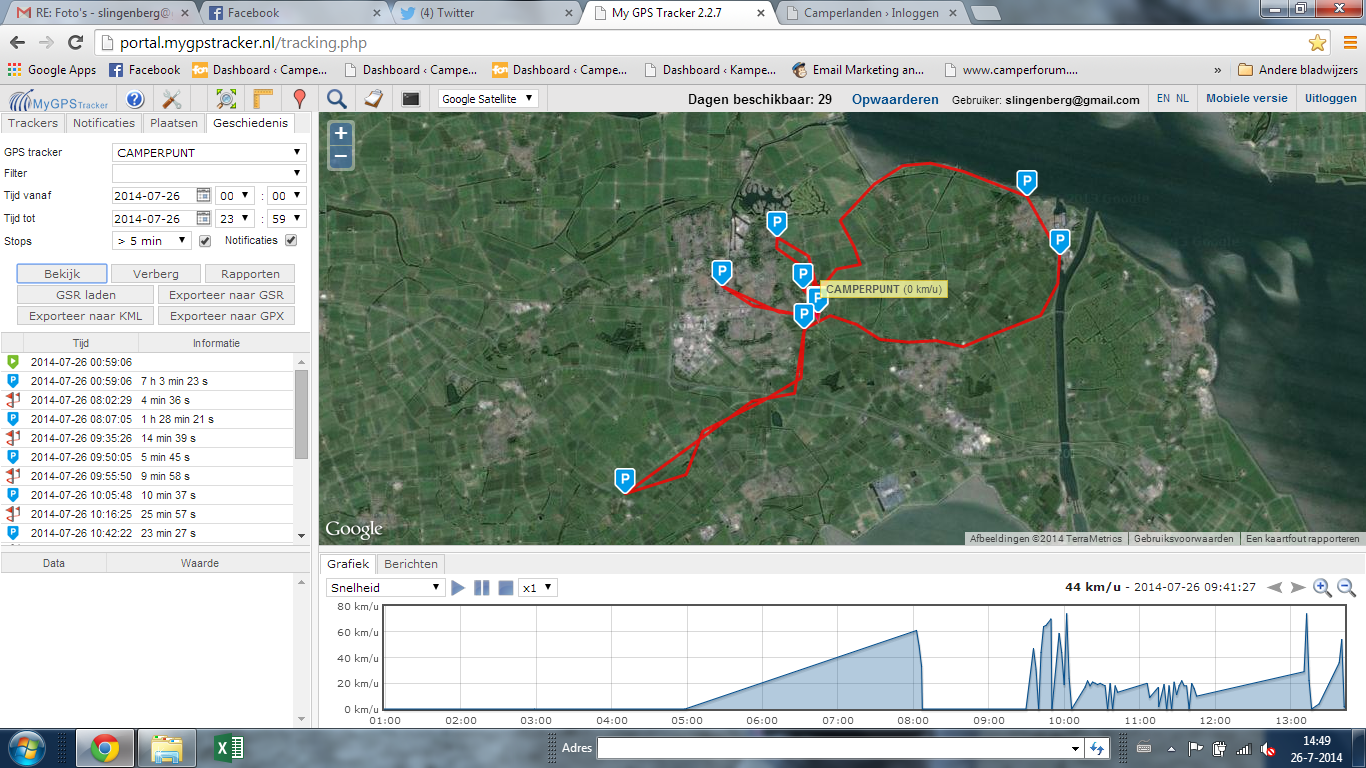Expand the Snelheid graph type dropdown
This screenshot has width=1366, height=768.
tap(385, 588)
